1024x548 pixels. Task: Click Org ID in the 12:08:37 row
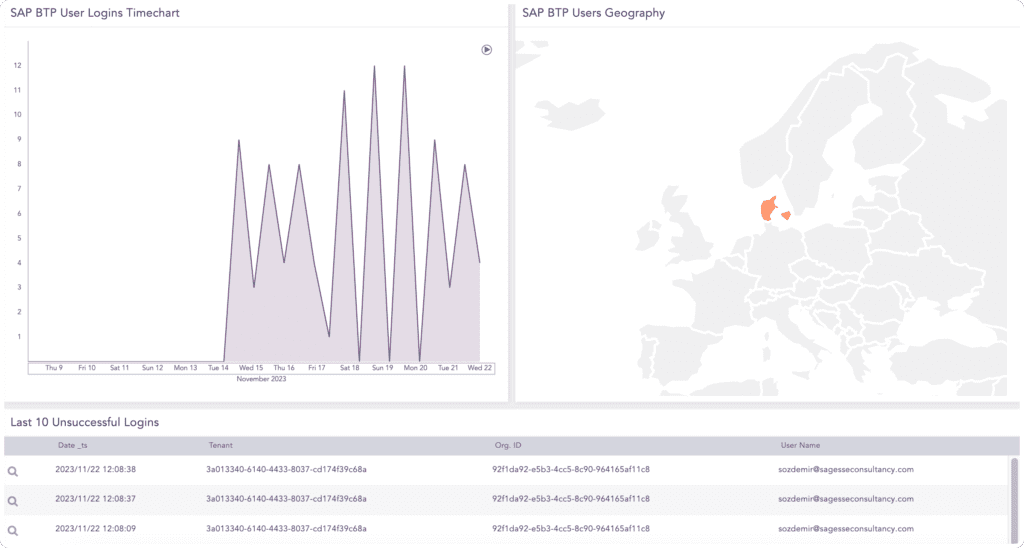(x=571, y=499)
